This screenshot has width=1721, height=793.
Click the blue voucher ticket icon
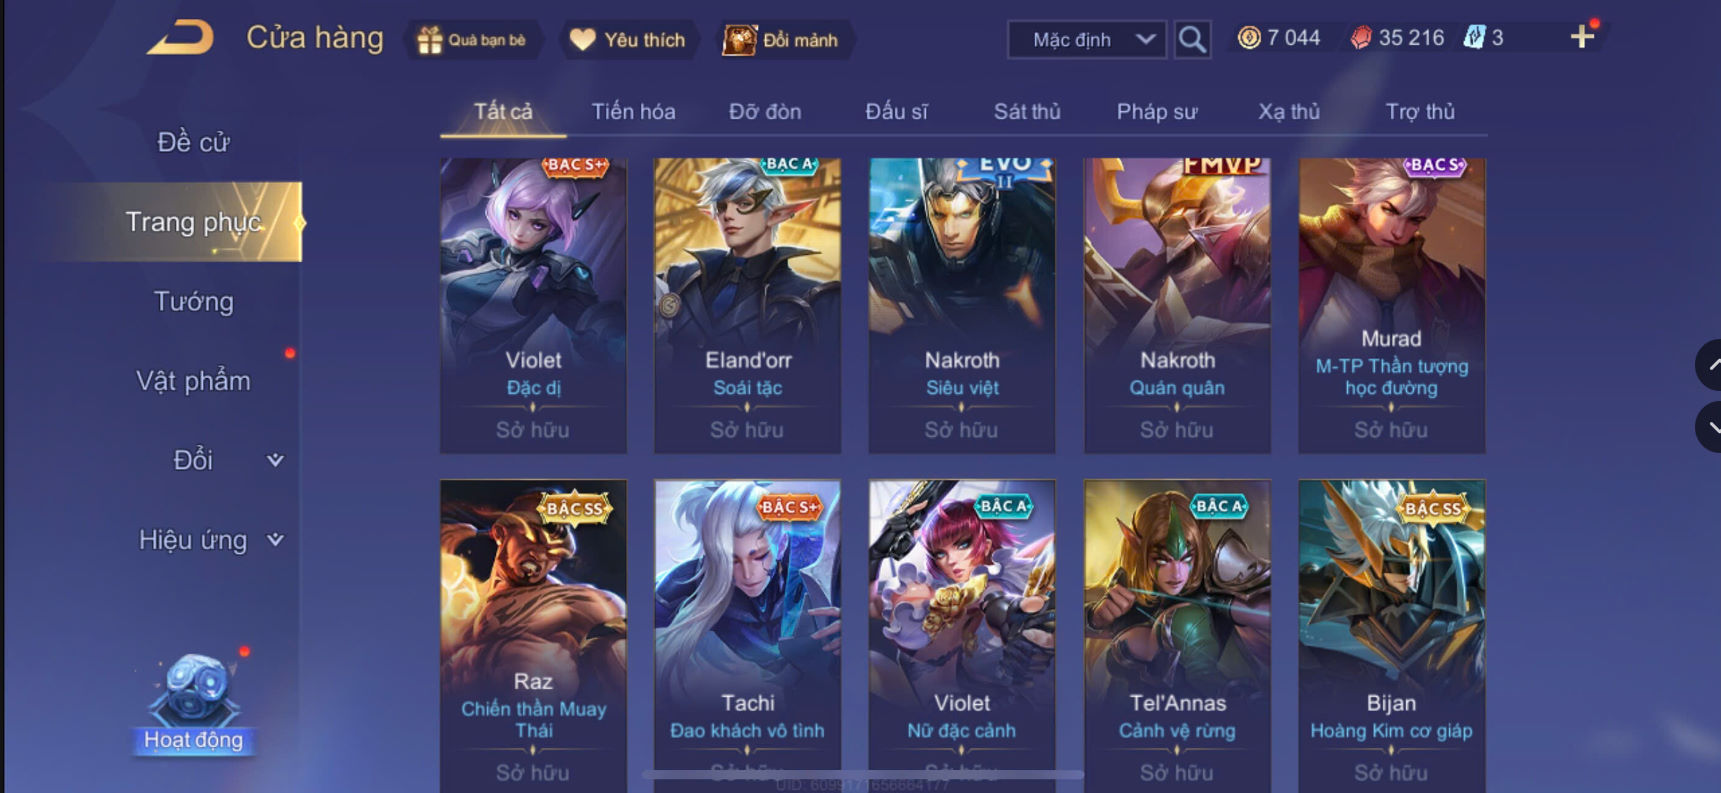click(1474, 38)
